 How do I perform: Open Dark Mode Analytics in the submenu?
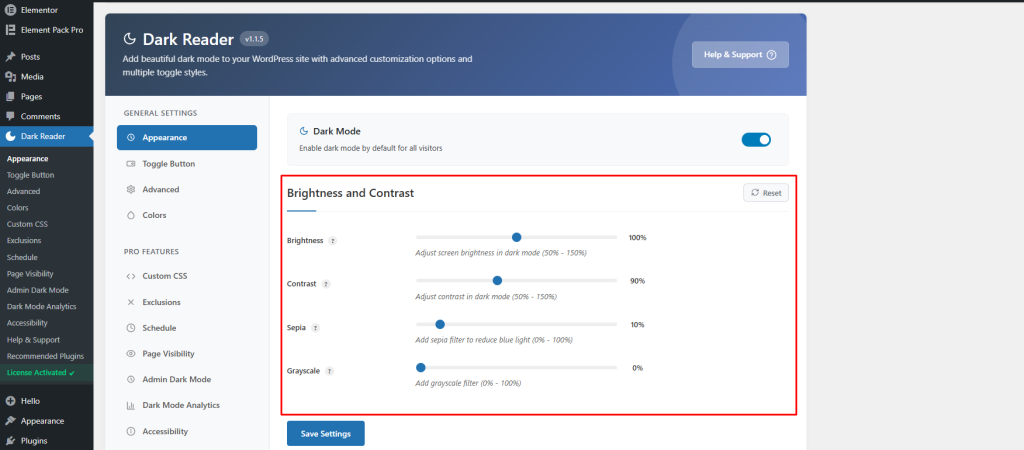pyautogui.click(x=42, y=306)
